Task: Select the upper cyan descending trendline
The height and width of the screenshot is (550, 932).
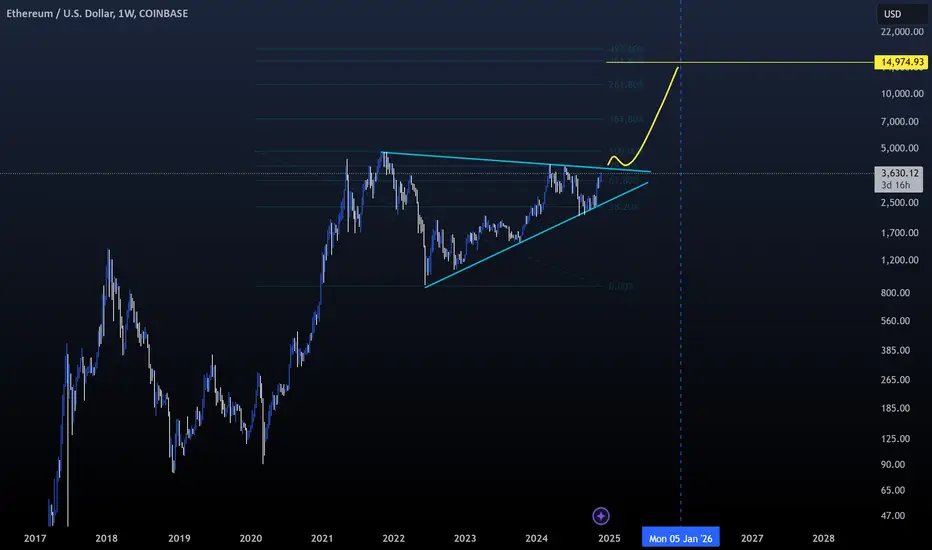Action: coord(516,162)
